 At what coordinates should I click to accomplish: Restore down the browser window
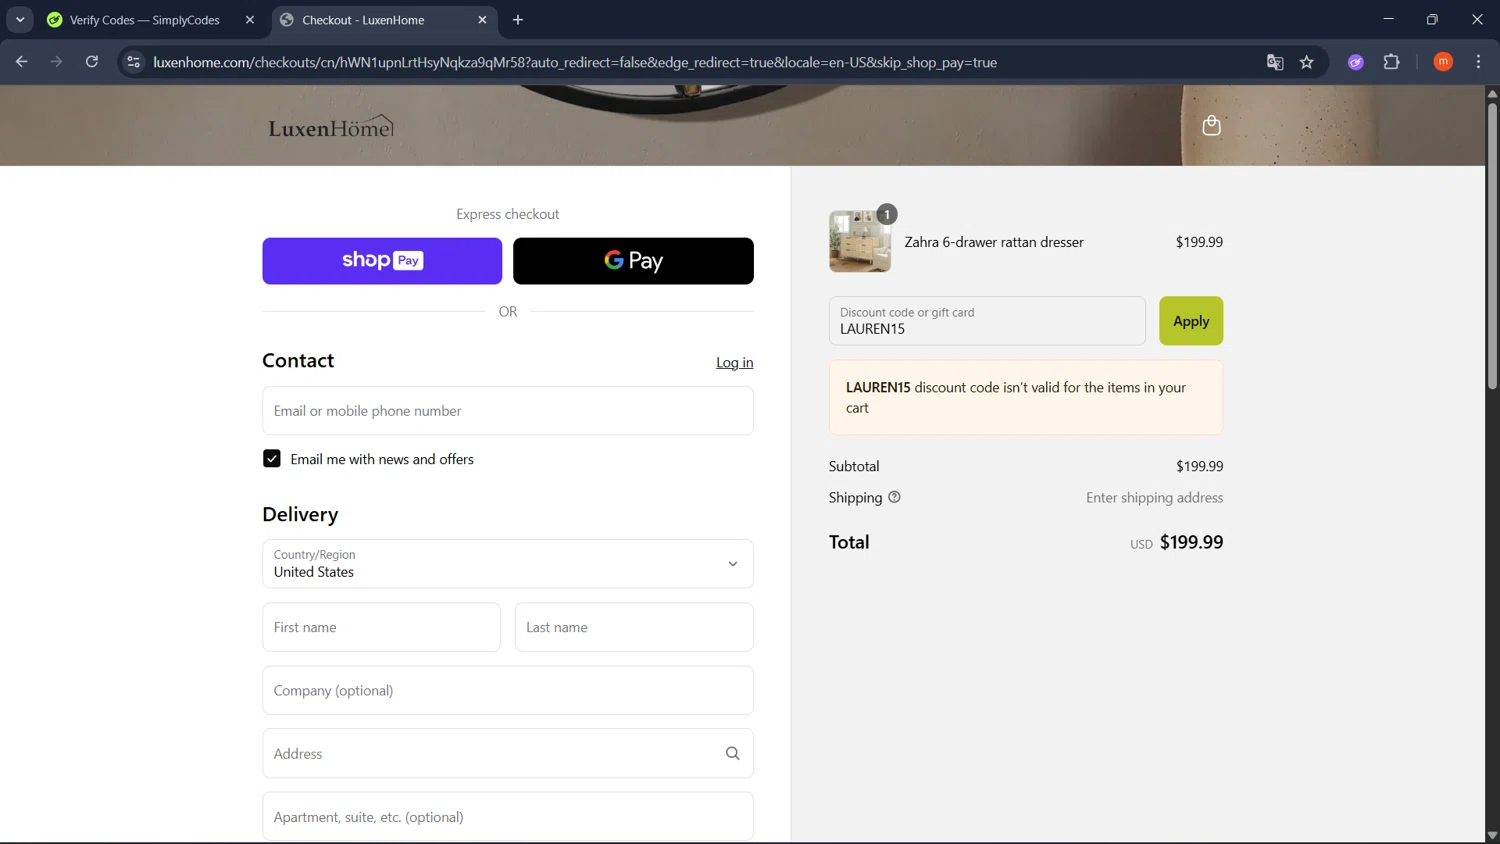(1432, 20)
